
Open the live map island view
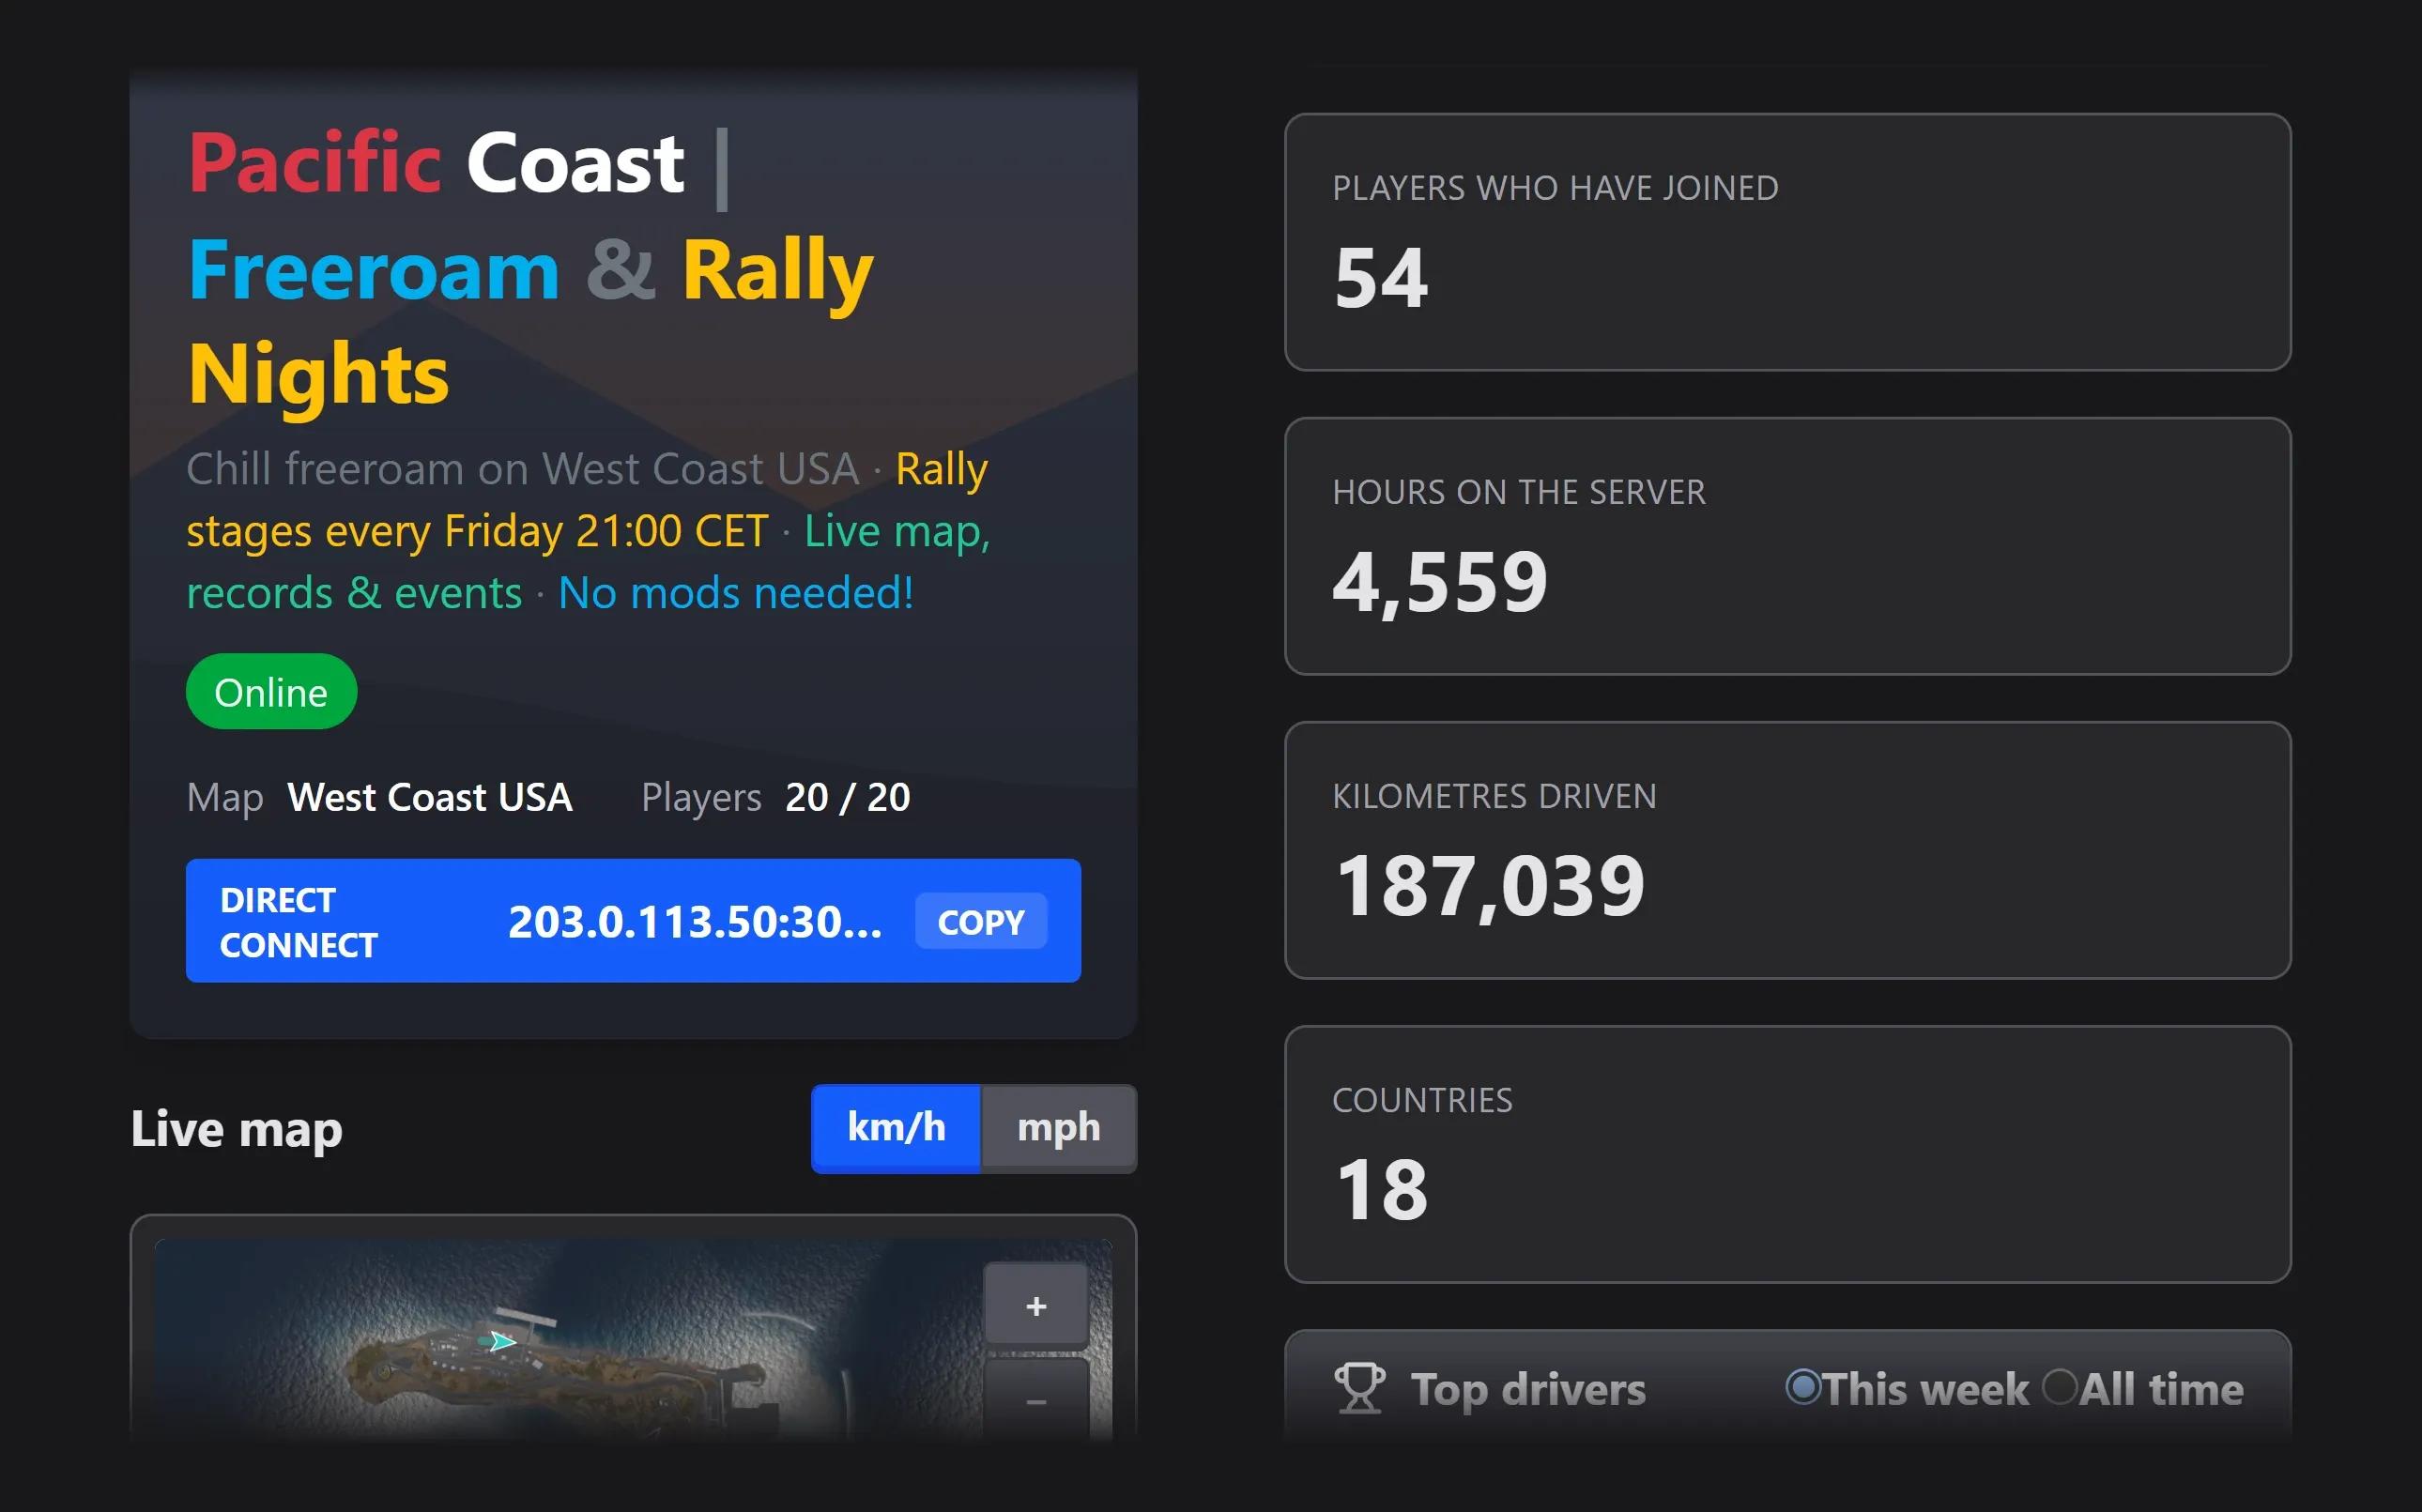pyautogui.click(x=633, y=1340)
